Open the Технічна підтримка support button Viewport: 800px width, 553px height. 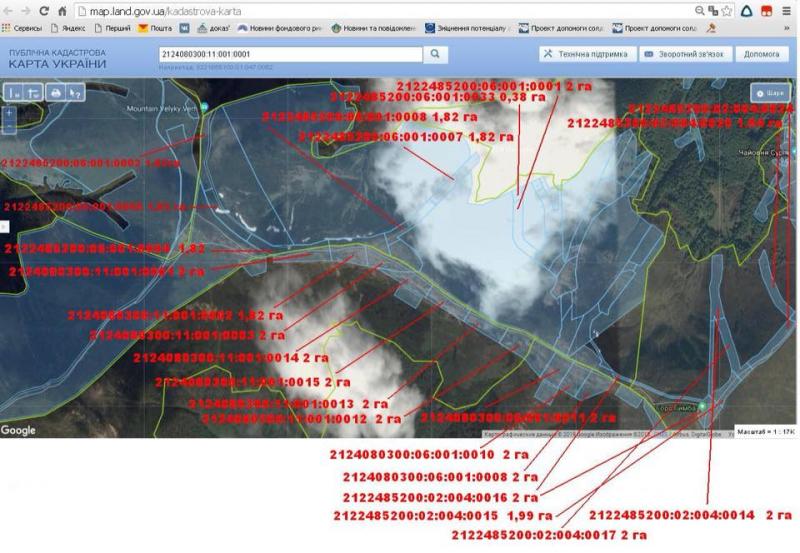click(586, 54)
